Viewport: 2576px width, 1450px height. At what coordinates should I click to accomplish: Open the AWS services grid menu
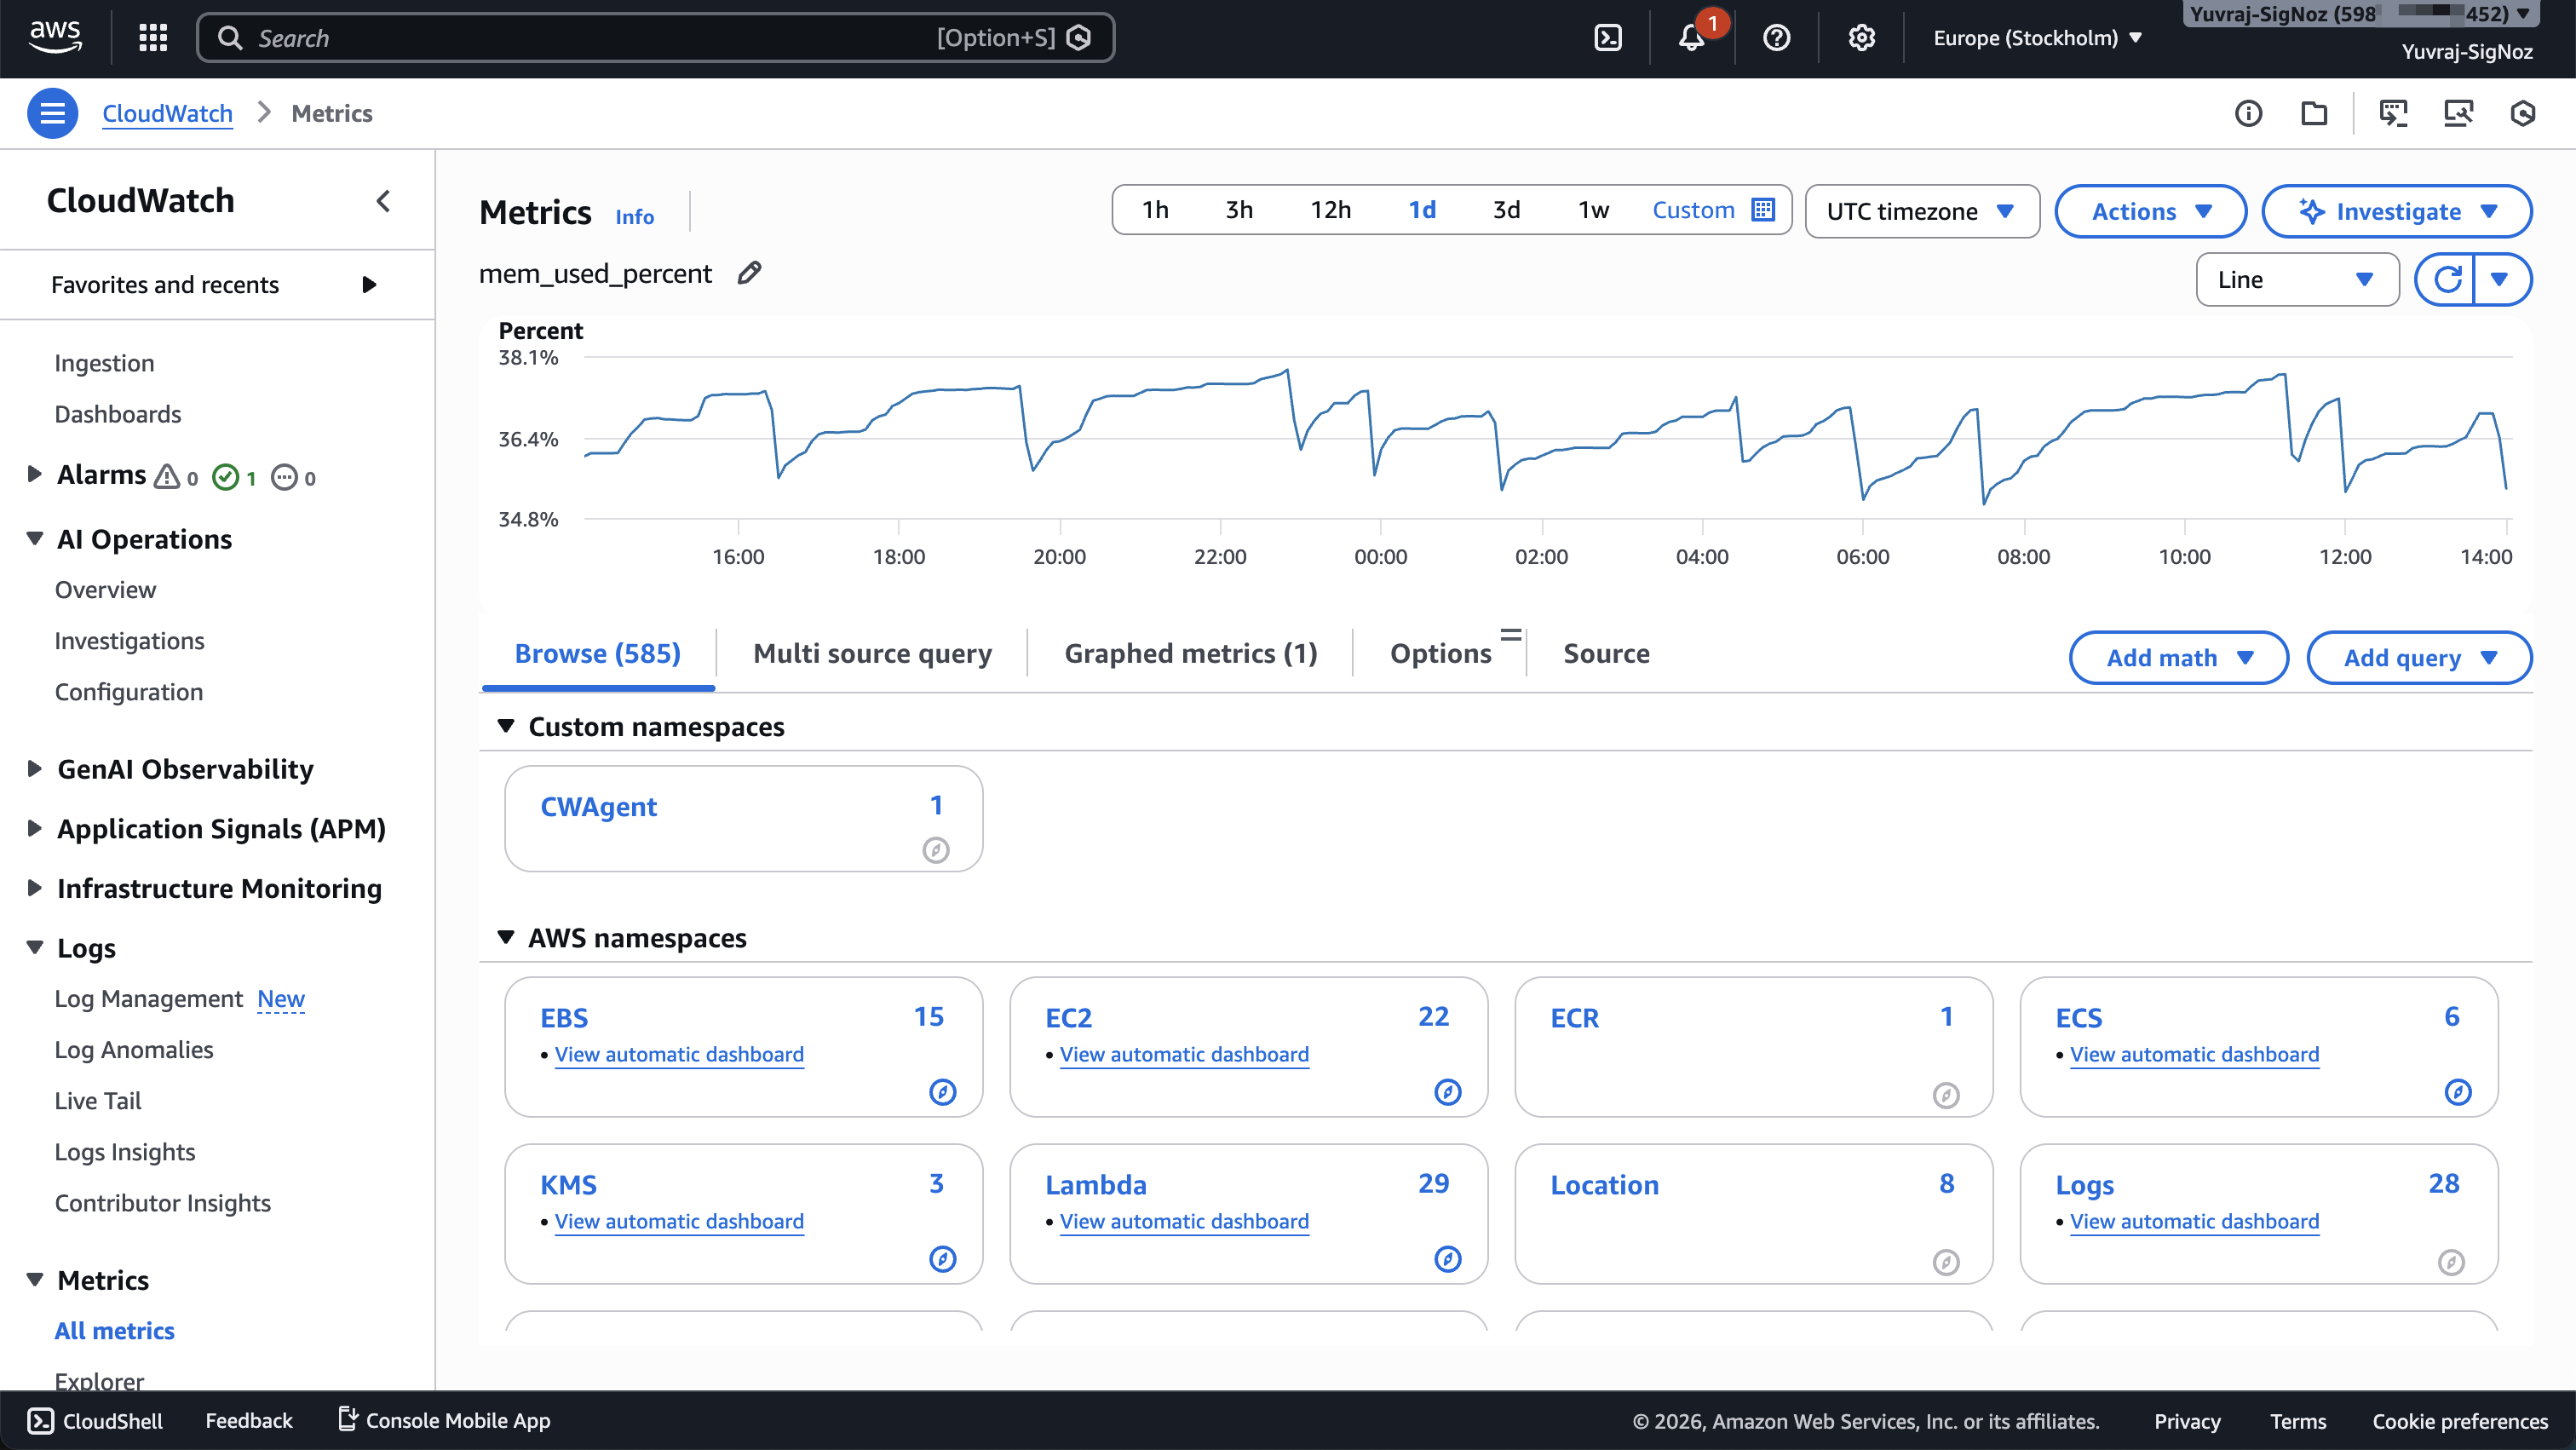click(152, 37)
